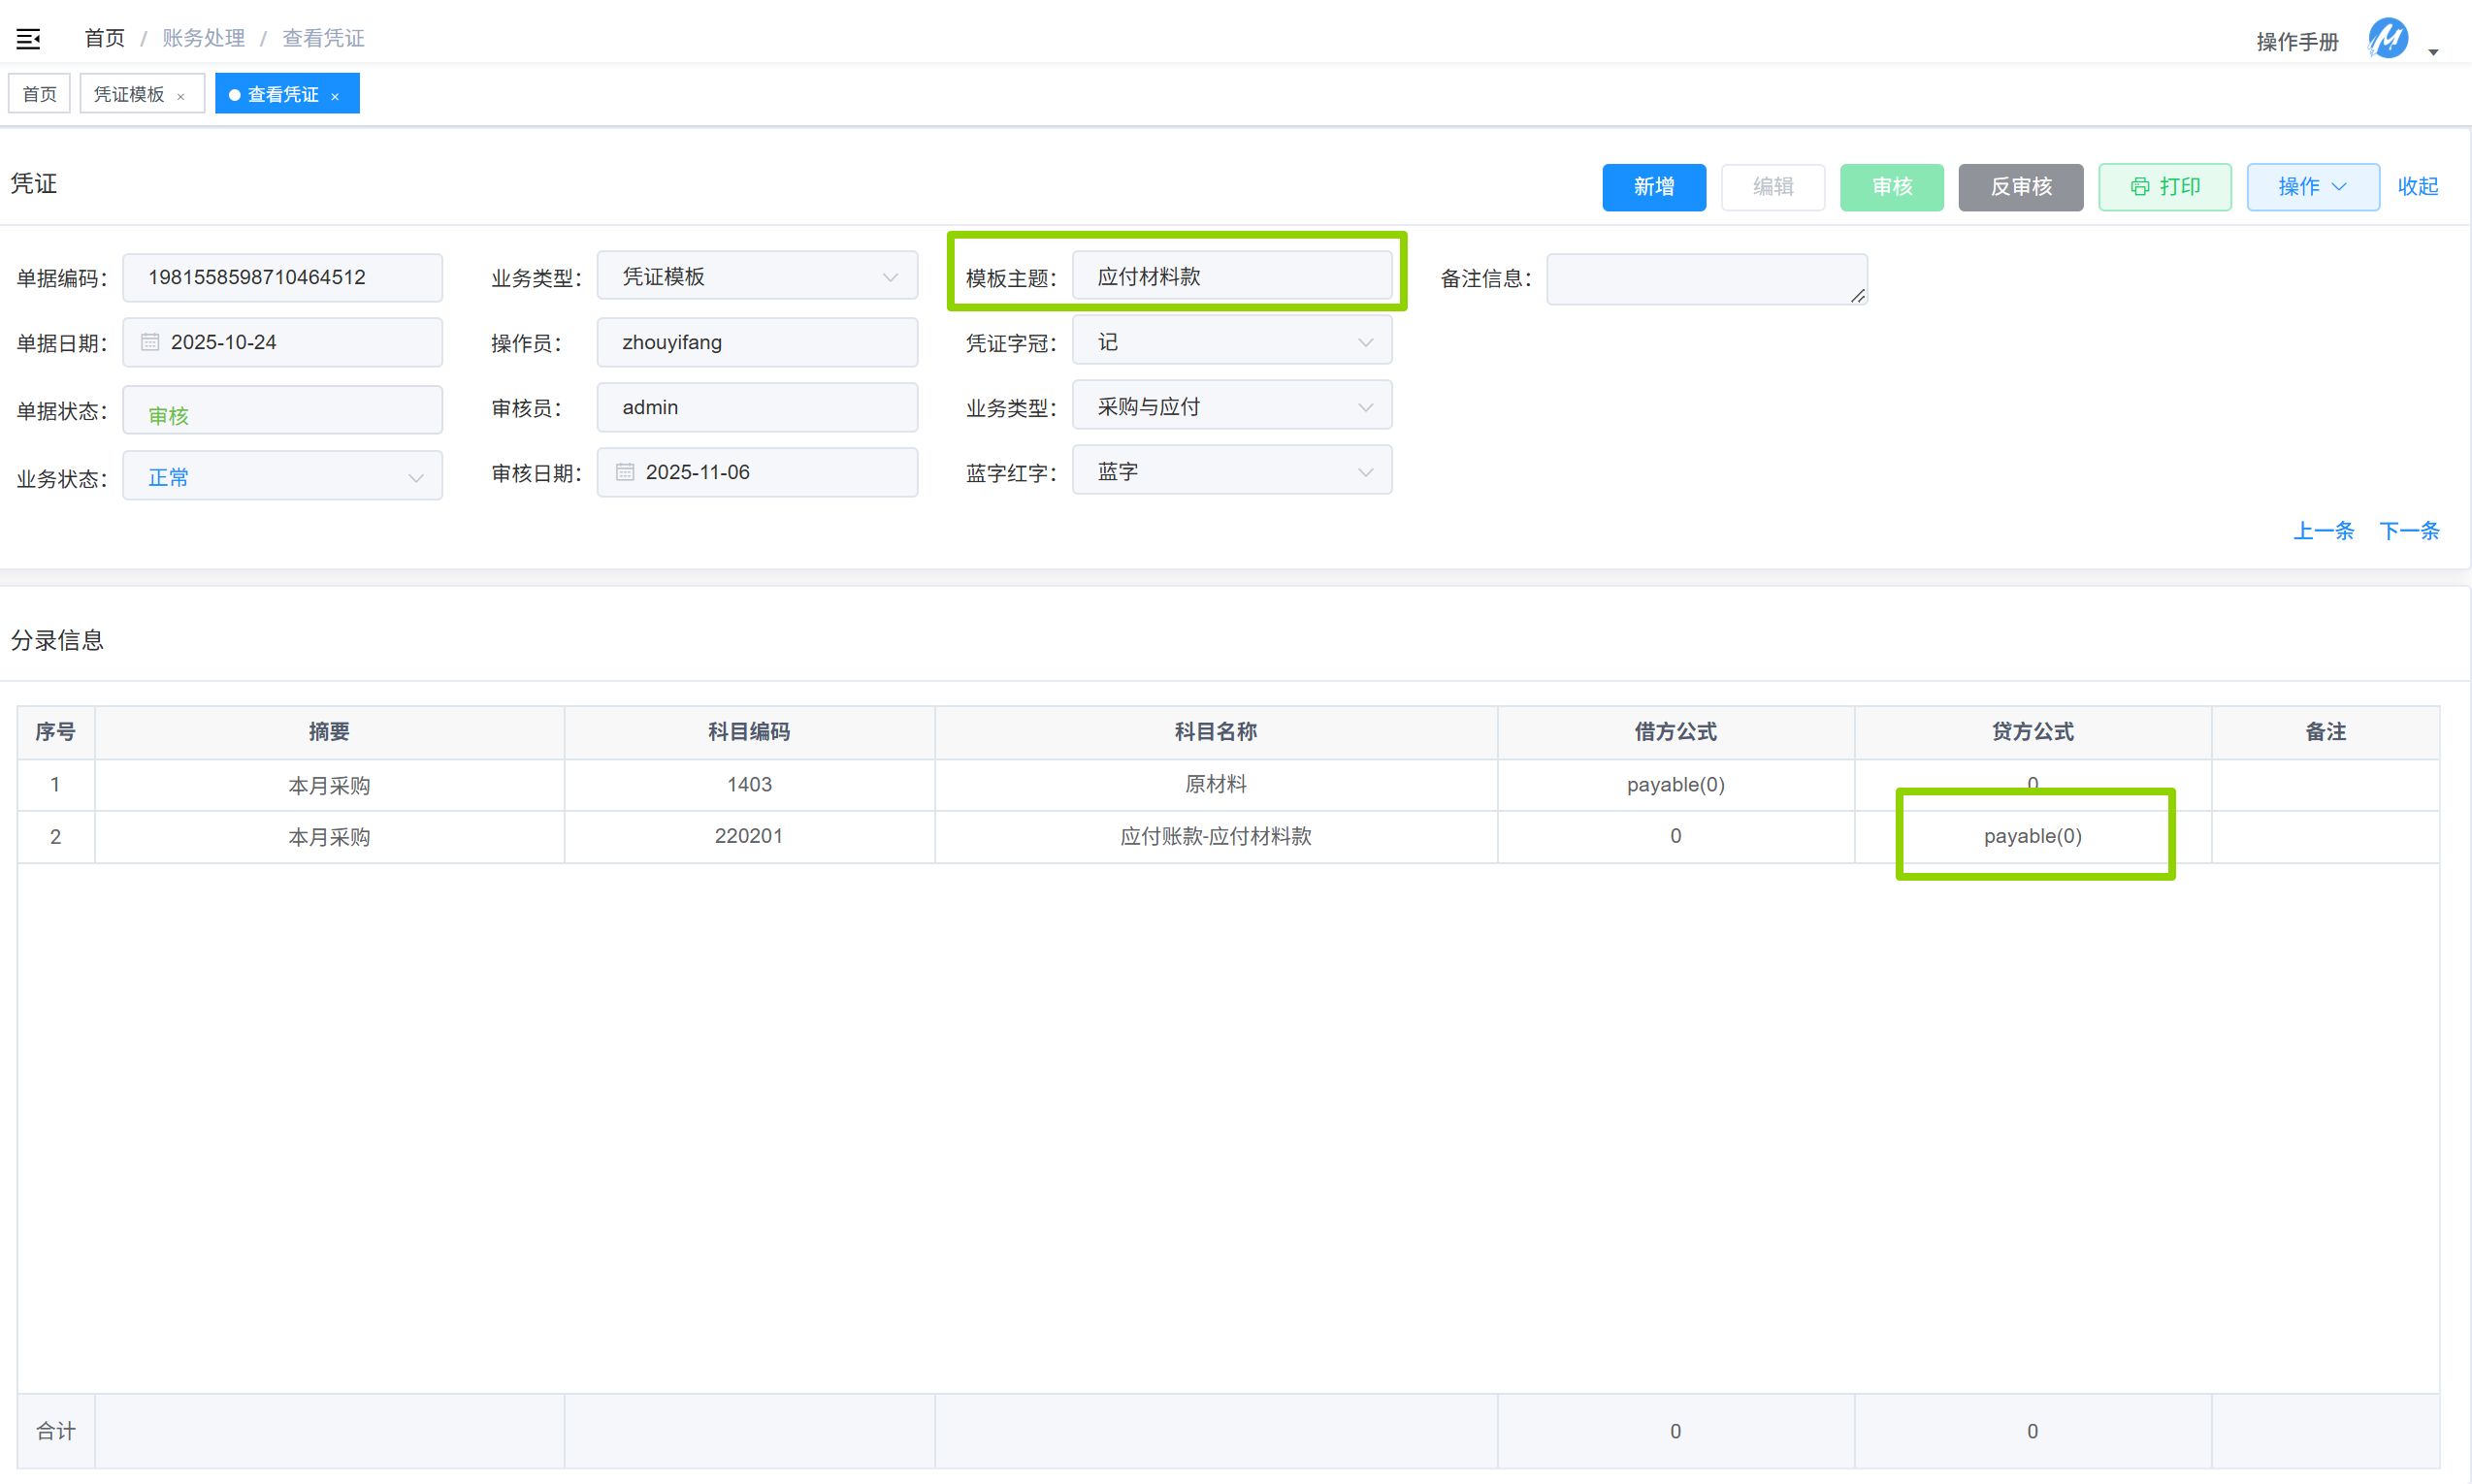The width and height of the screenshot is (2472, 1484).
Task: Click the user avatar logo icon
Action: coord(2388,39)
